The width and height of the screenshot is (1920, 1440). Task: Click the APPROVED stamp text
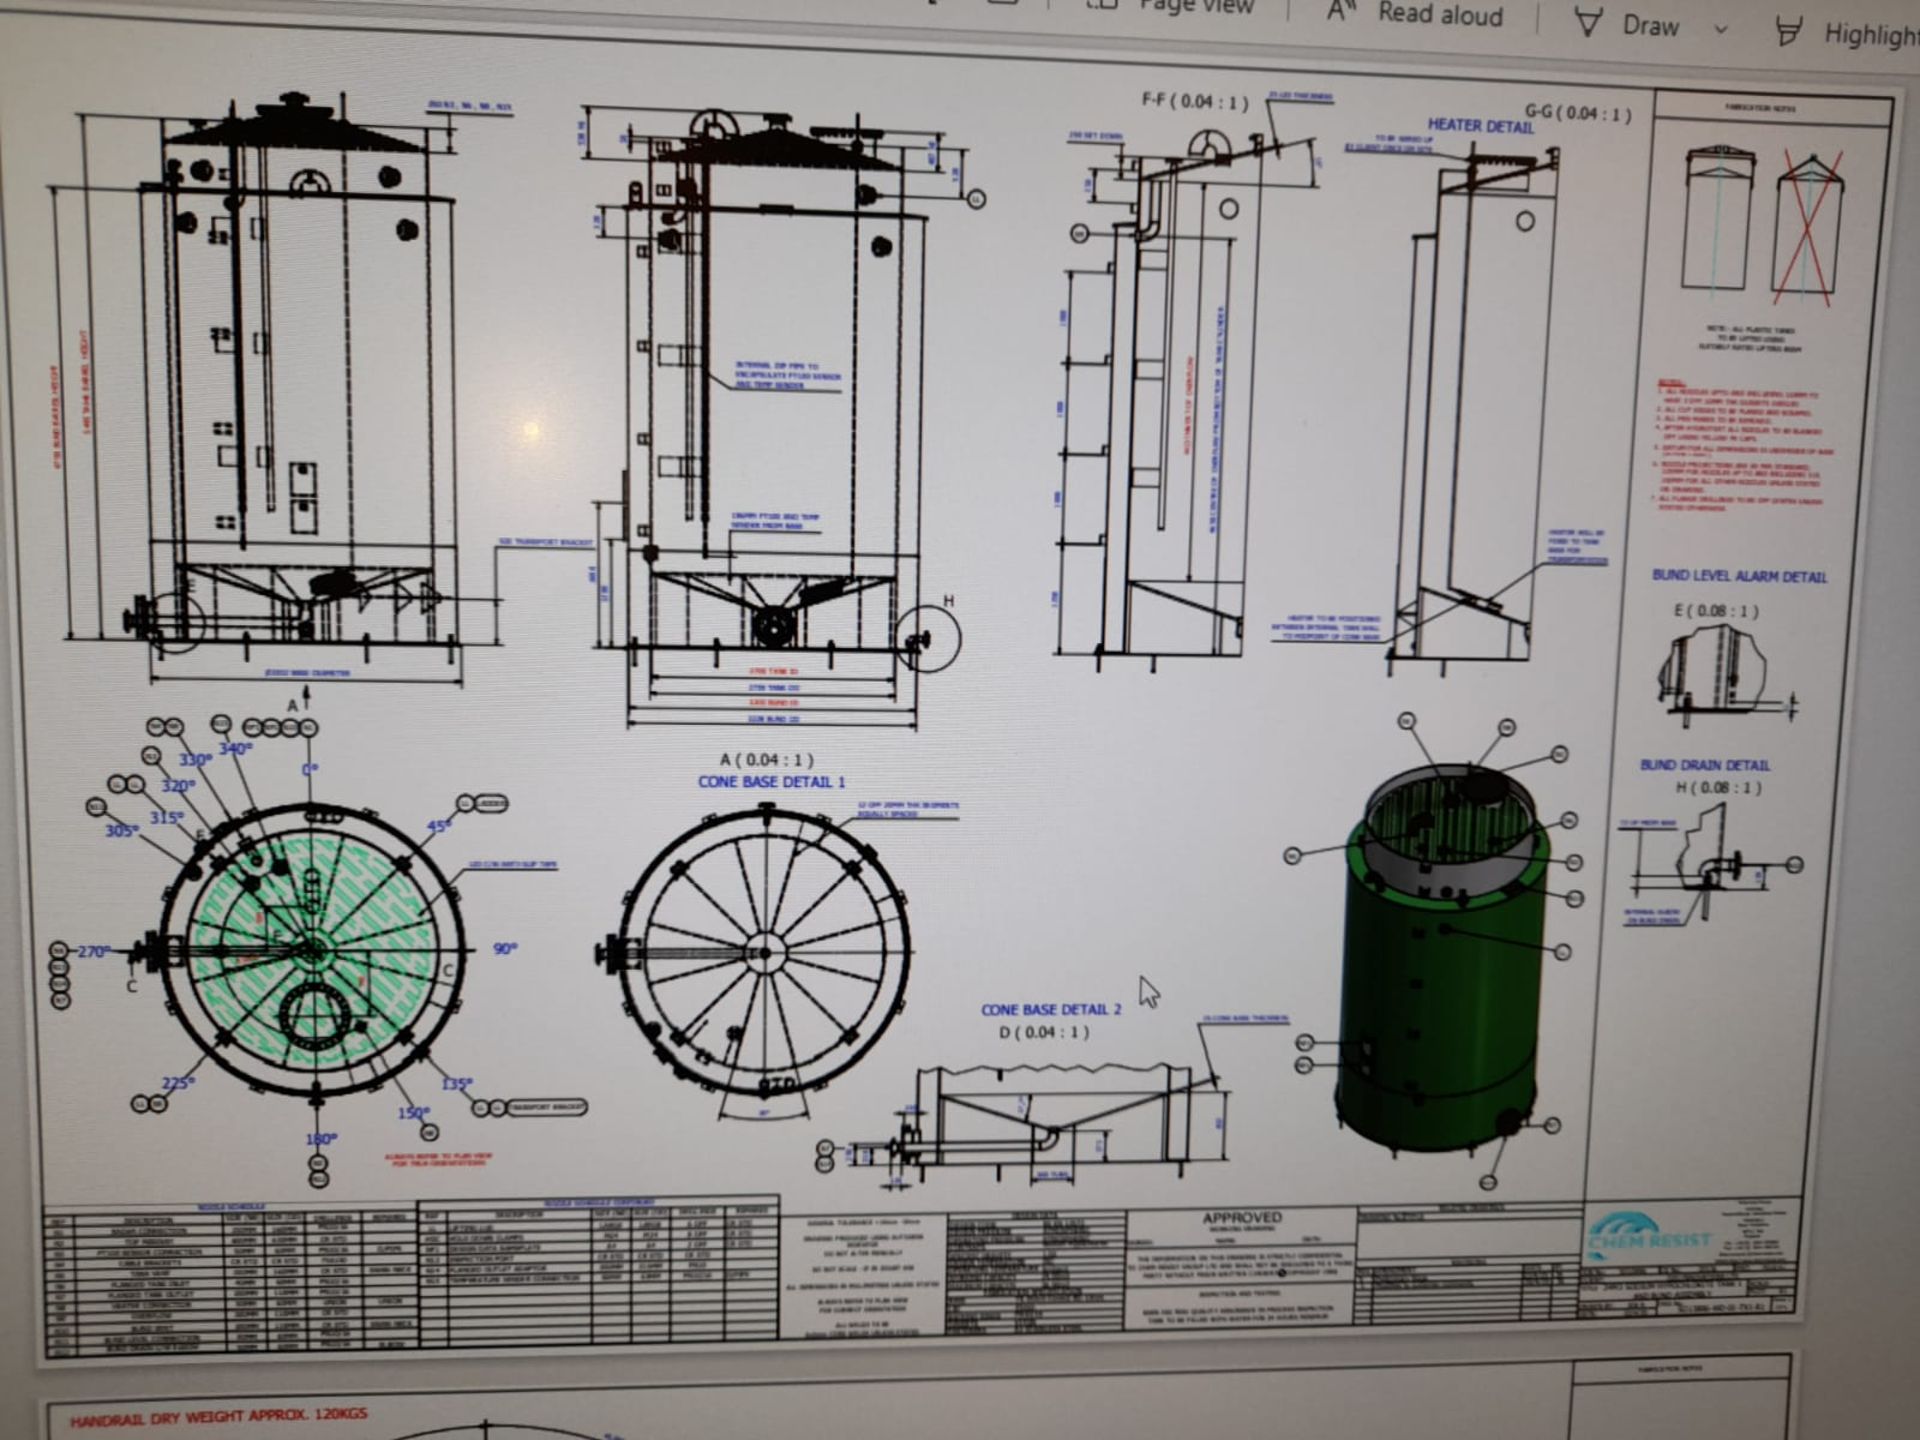pos(1242,1218)
